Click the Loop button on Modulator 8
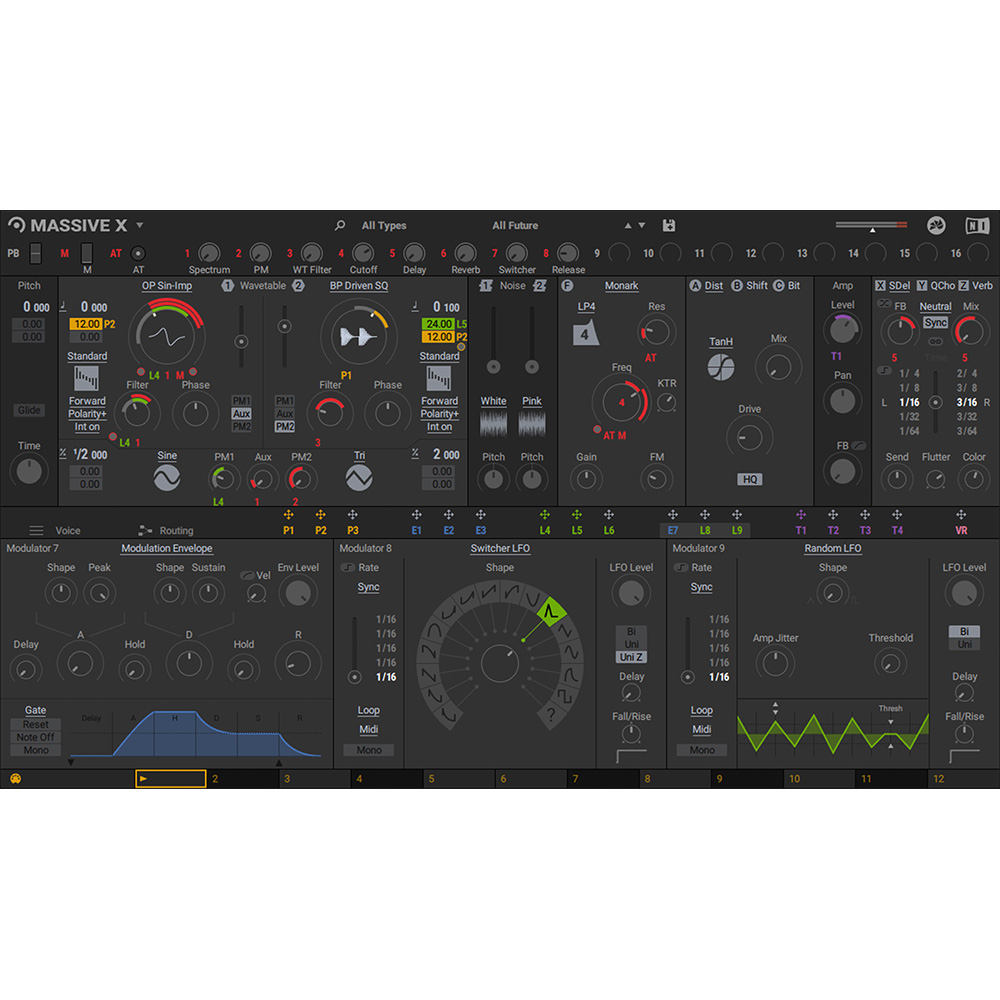 click(368, 710)
